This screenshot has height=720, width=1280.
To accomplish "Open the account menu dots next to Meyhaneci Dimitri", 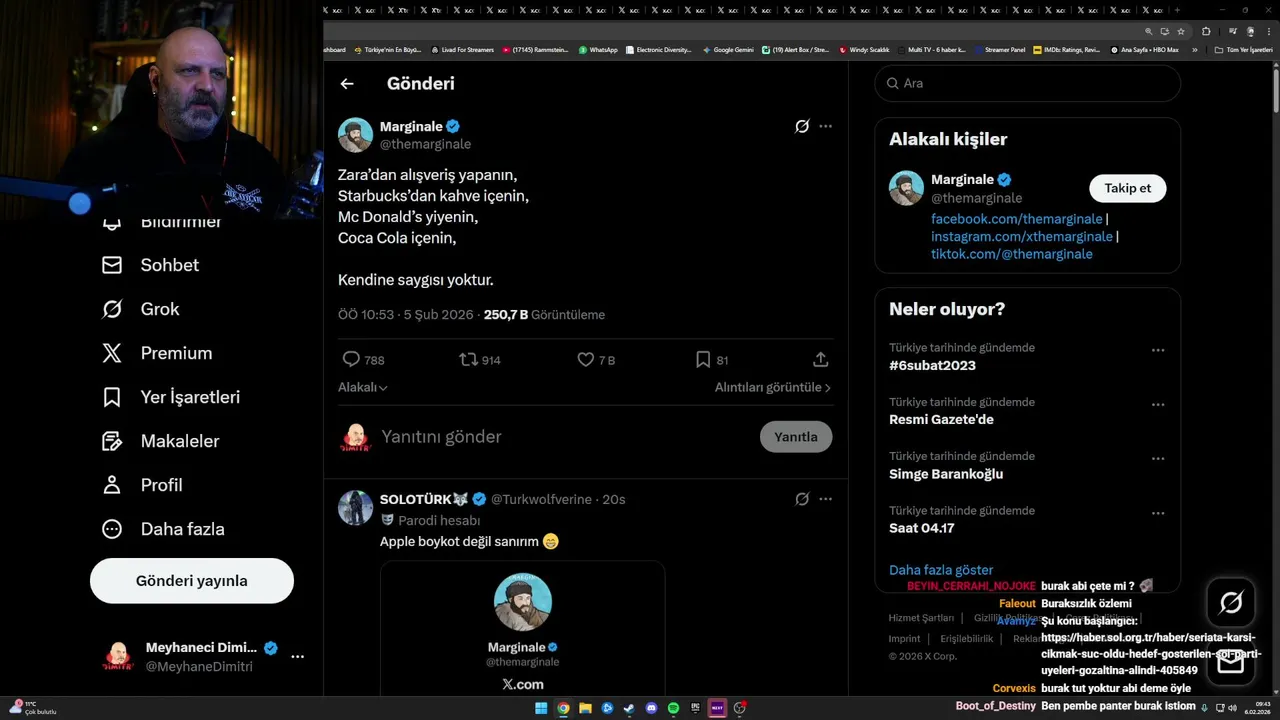I will 297,657.
